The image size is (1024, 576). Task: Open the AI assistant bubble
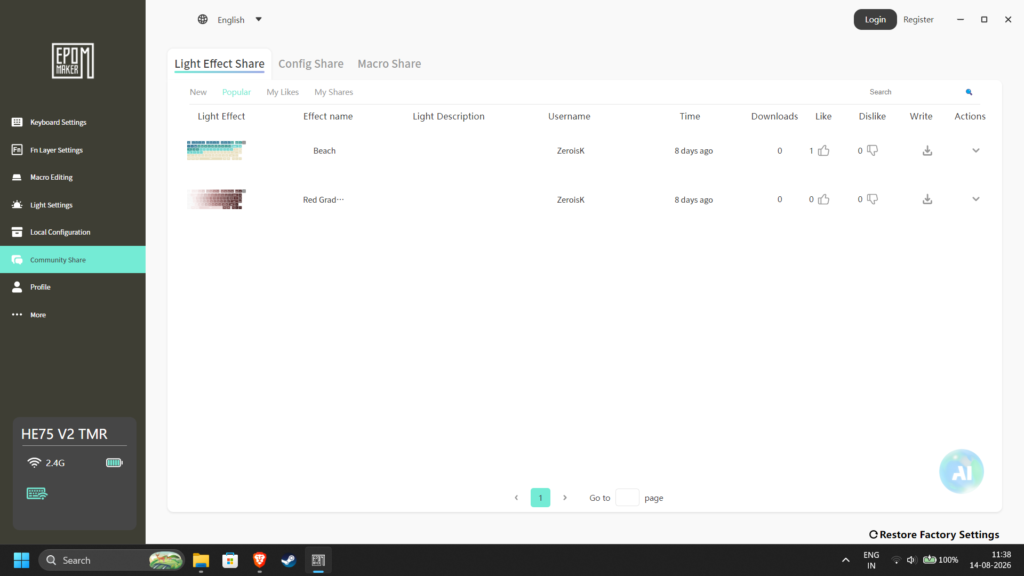(x=961, y=471)
